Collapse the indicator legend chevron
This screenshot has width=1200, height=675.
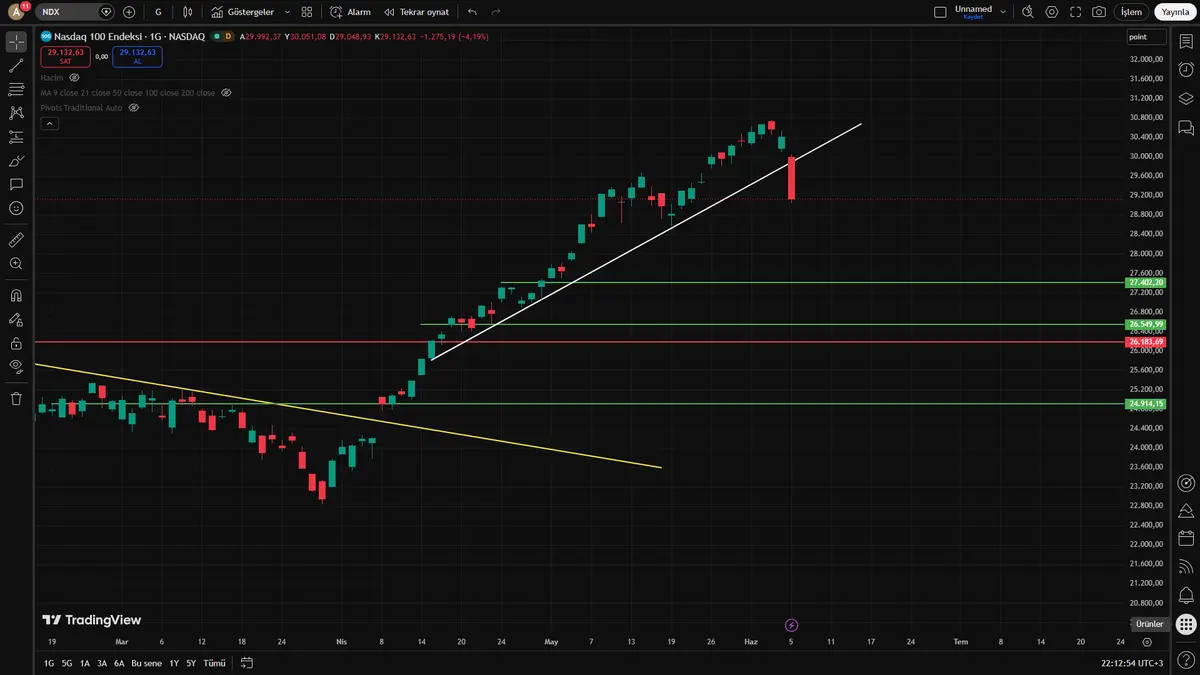pyautogui.click(x=49, y=123)
